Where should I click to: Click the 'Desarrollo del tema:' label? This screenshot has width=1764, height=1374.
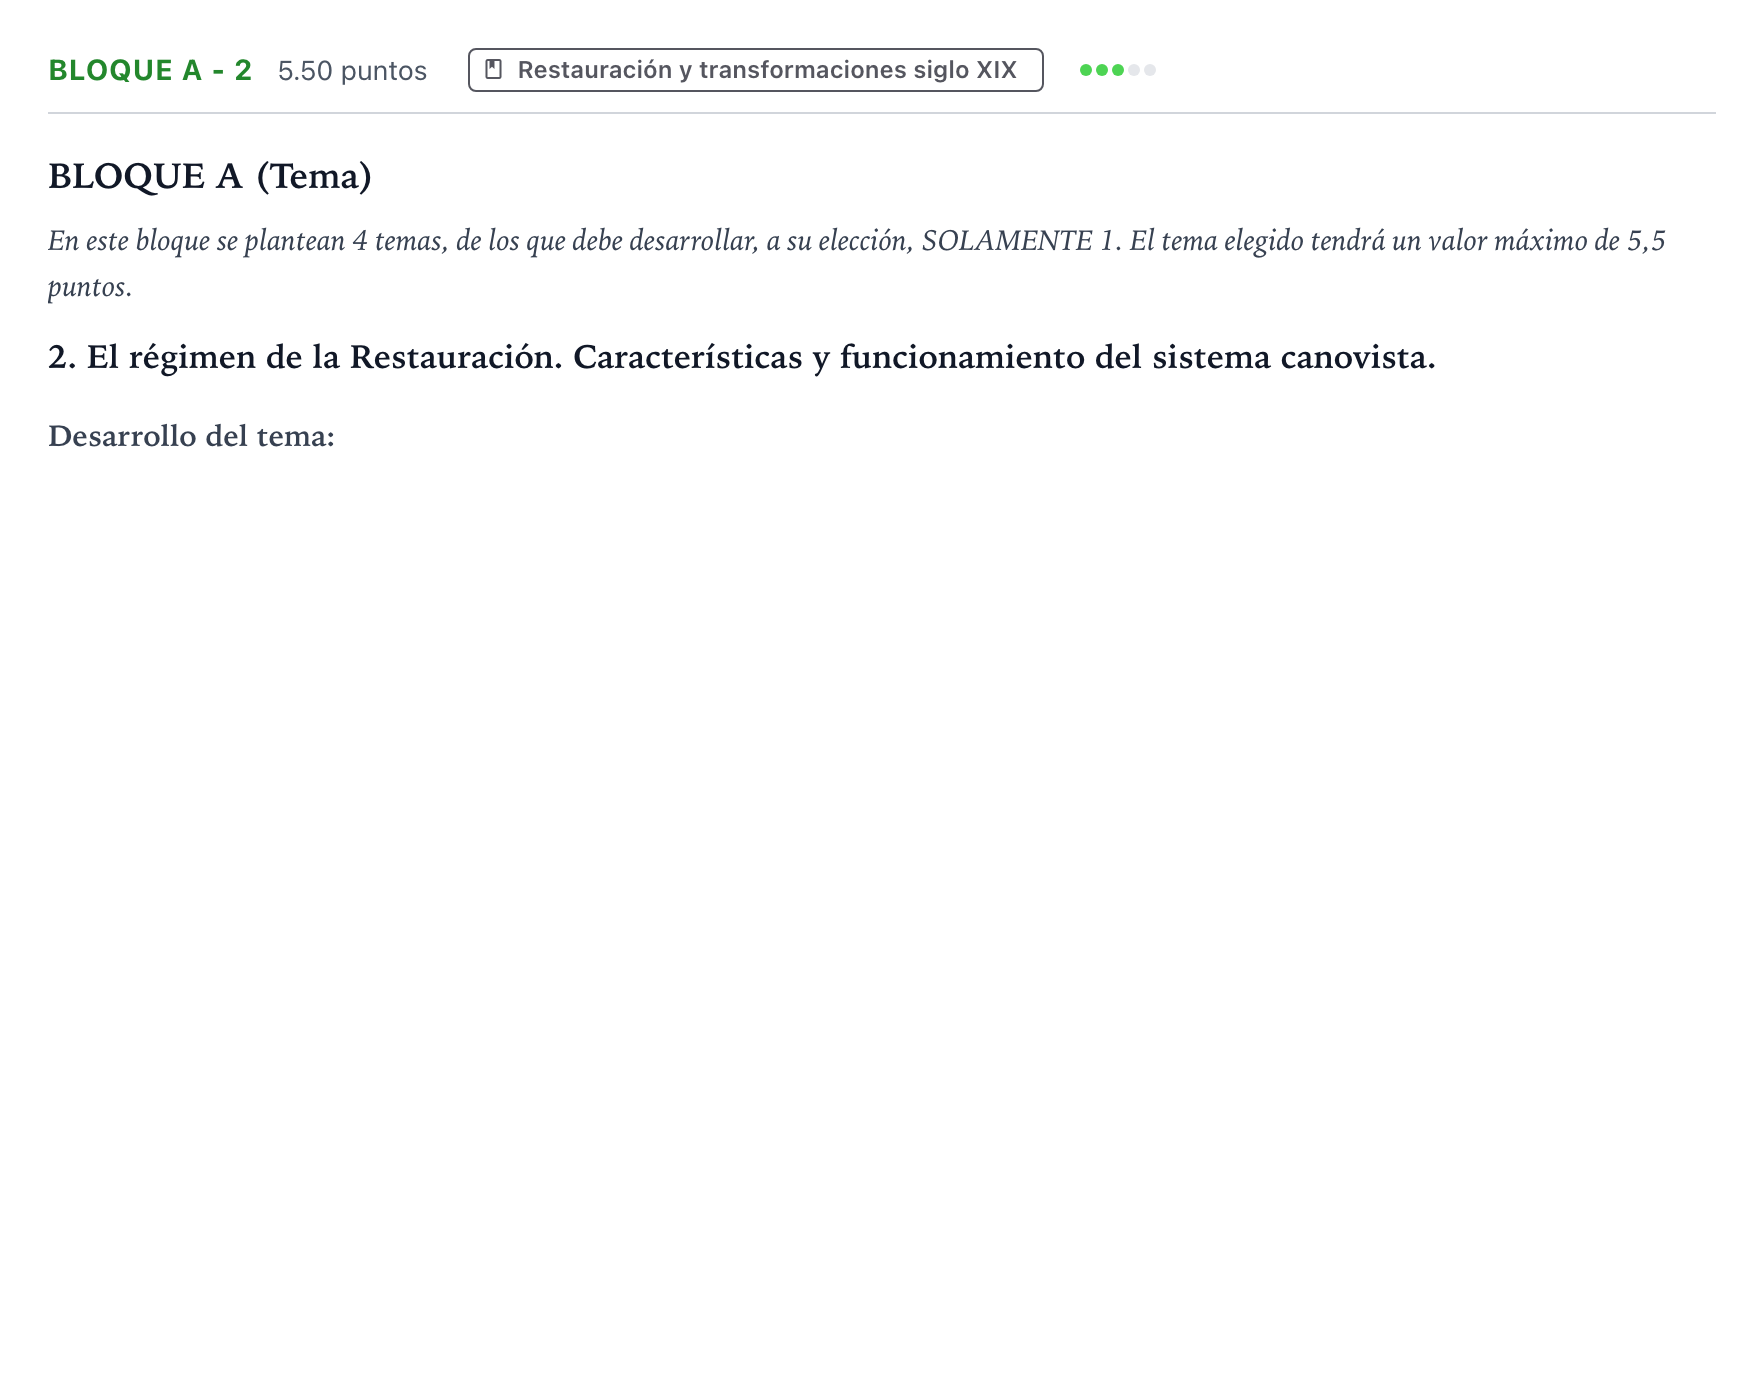pos(191,436)
